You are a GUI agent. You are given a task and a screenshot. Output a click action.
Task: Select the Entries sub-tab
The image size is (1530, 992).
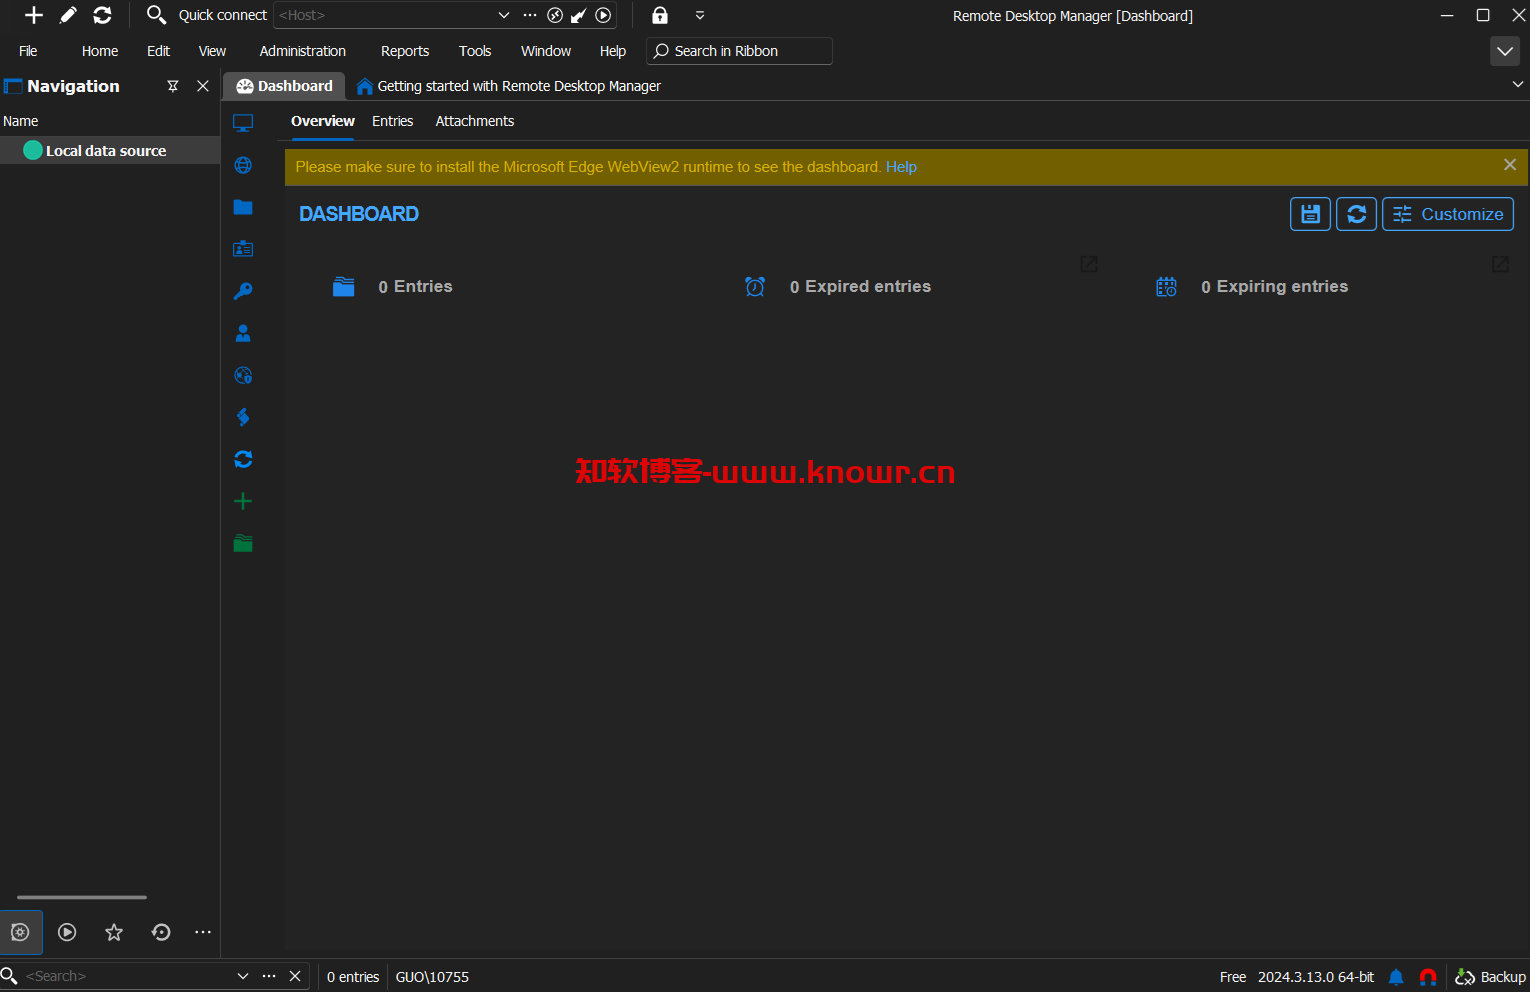[392, 121]
